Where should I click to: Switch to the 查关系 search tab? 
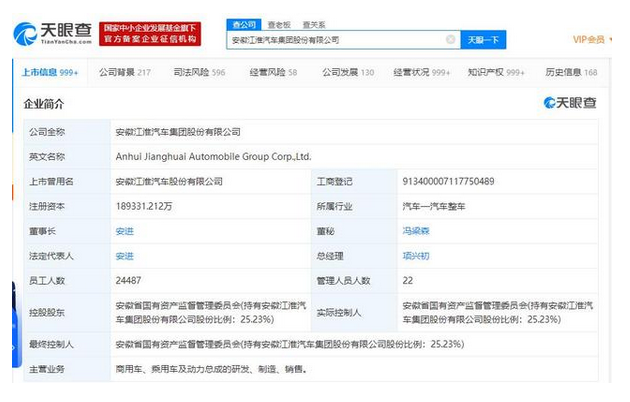coord(314,25)
